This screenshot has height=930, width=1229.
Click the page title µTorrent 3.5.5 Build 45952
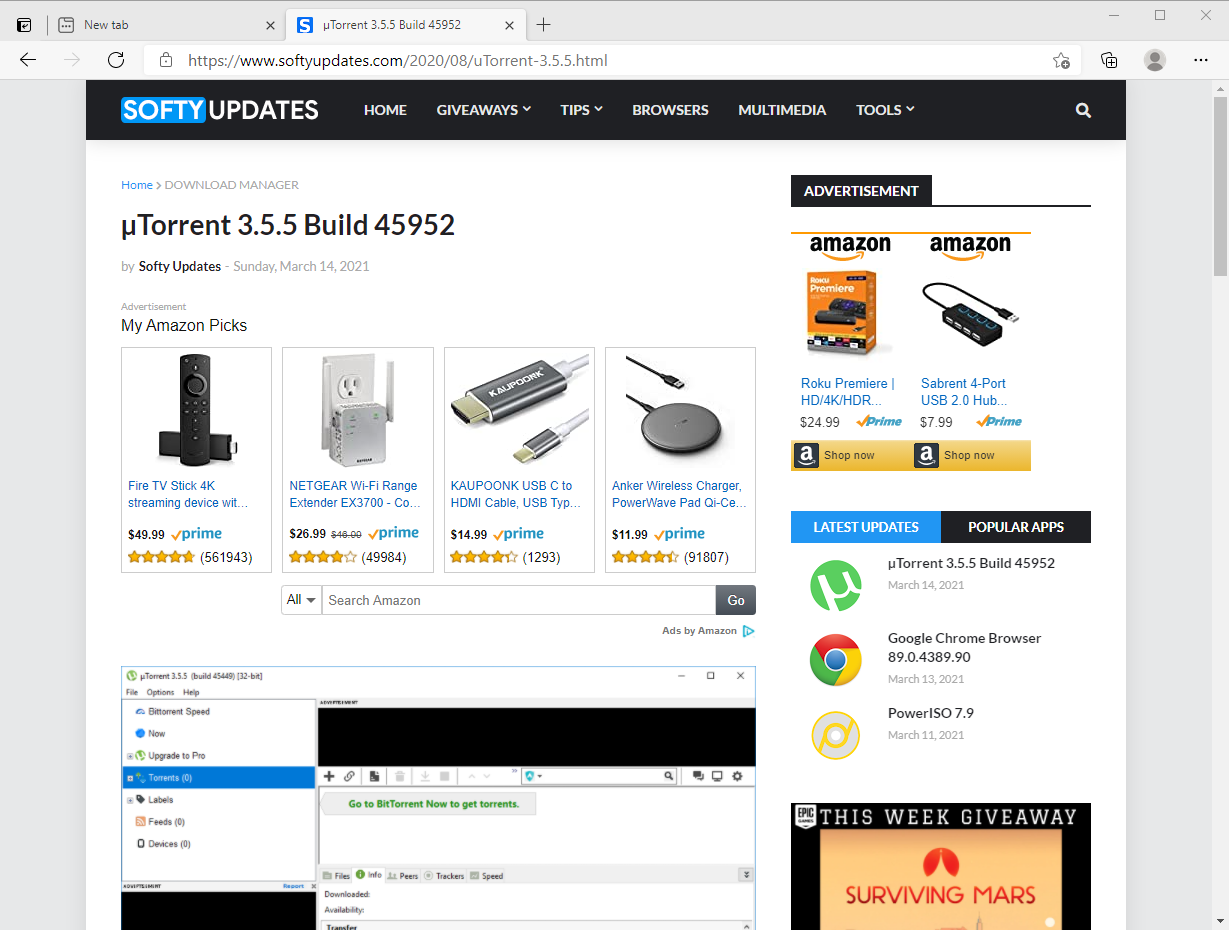click(288, 225)
